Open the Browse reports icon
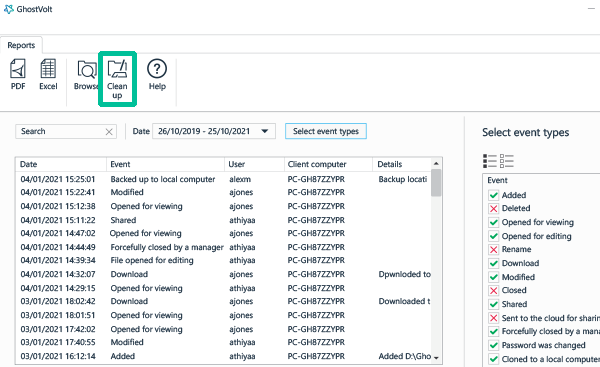Viewport: 600px width, 367px height. click(x=86, y=75)
